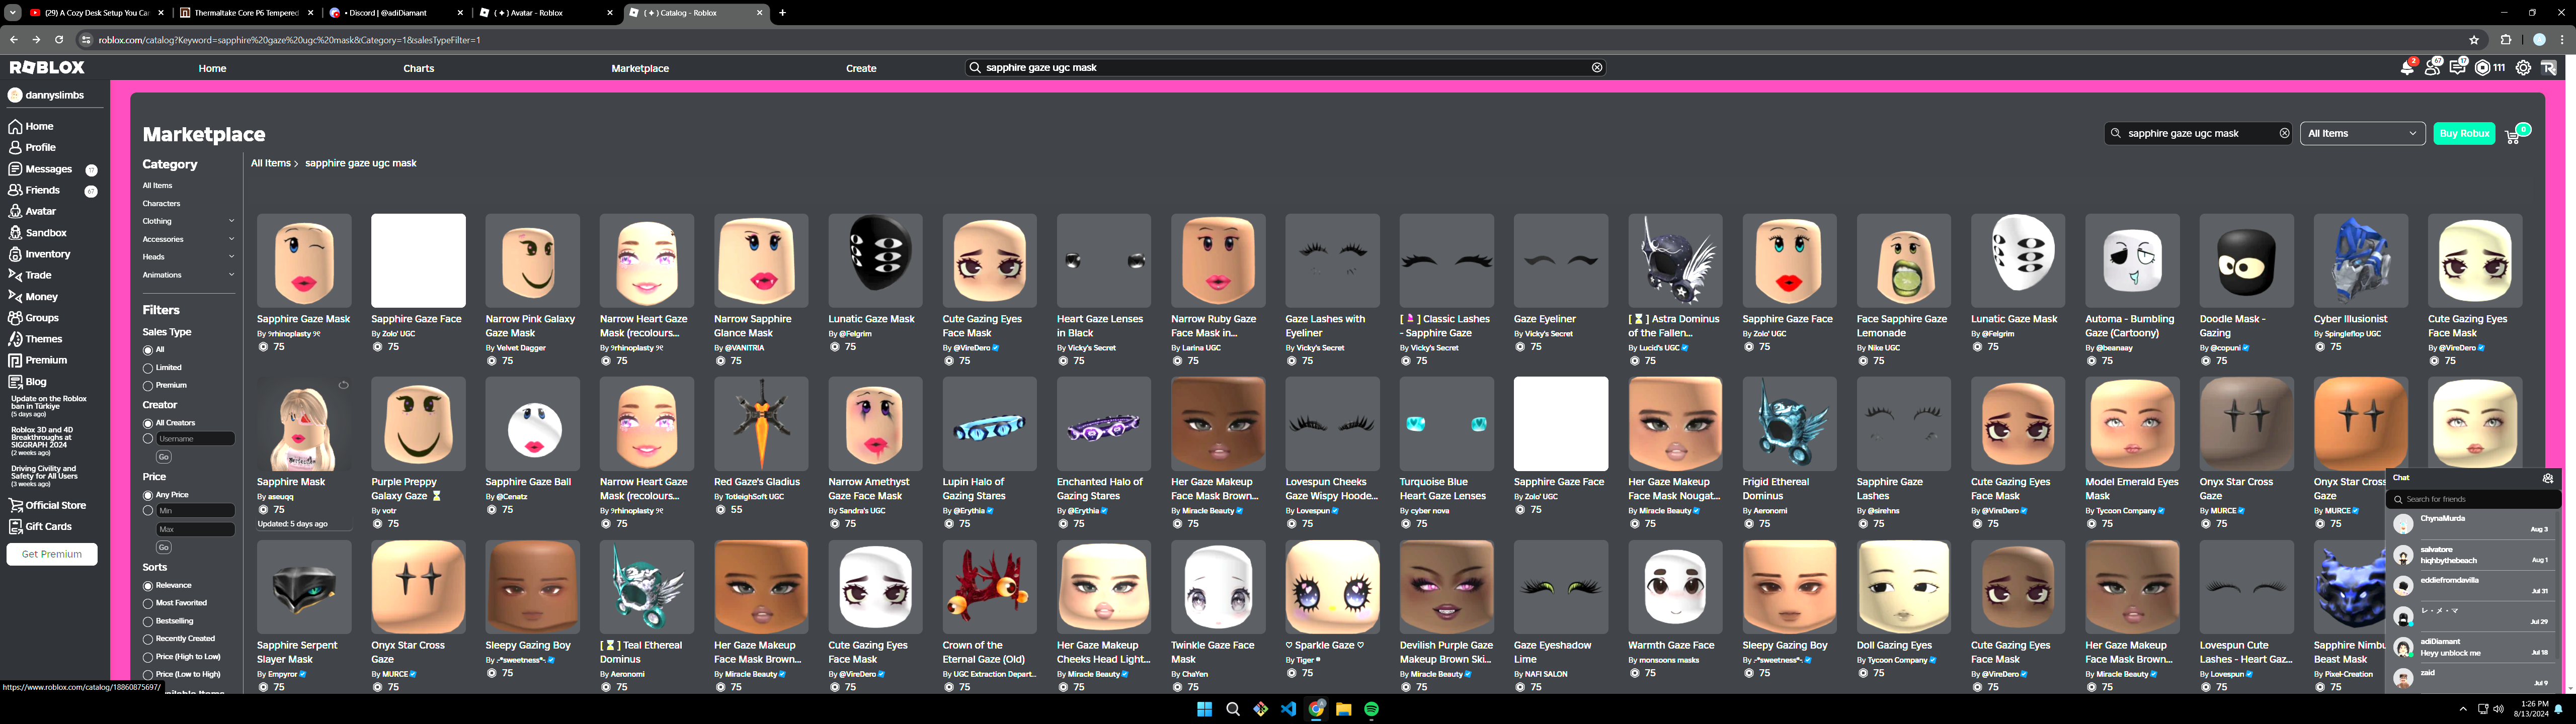Open chat settings gear icon
Image resolution: width=2576 pixels, height=724 pixels.
click(2548, 478)
